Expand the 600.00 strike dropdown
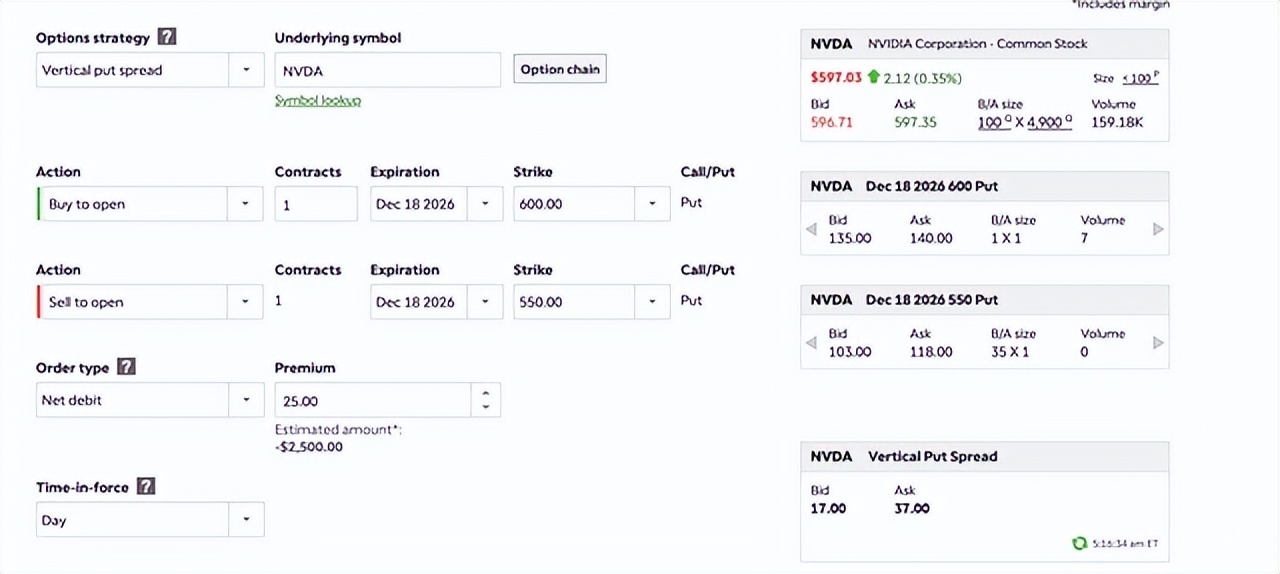 click(x=592, y=204)
